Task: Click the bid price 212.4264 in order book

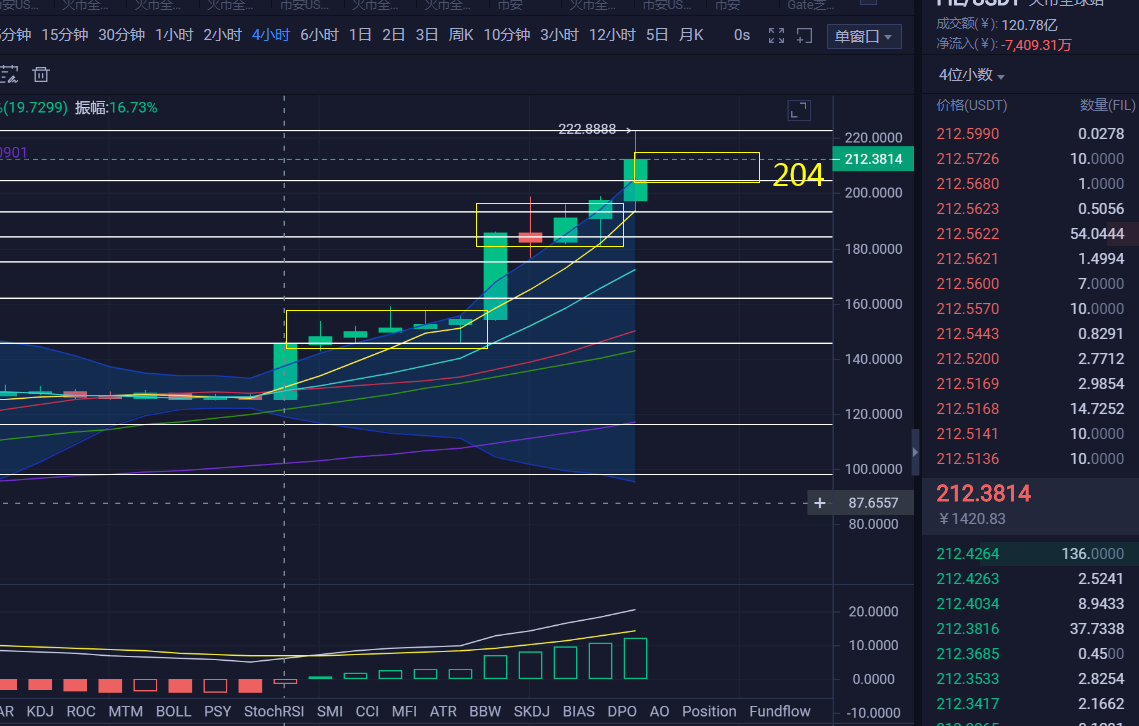Action: click(967, 554)
